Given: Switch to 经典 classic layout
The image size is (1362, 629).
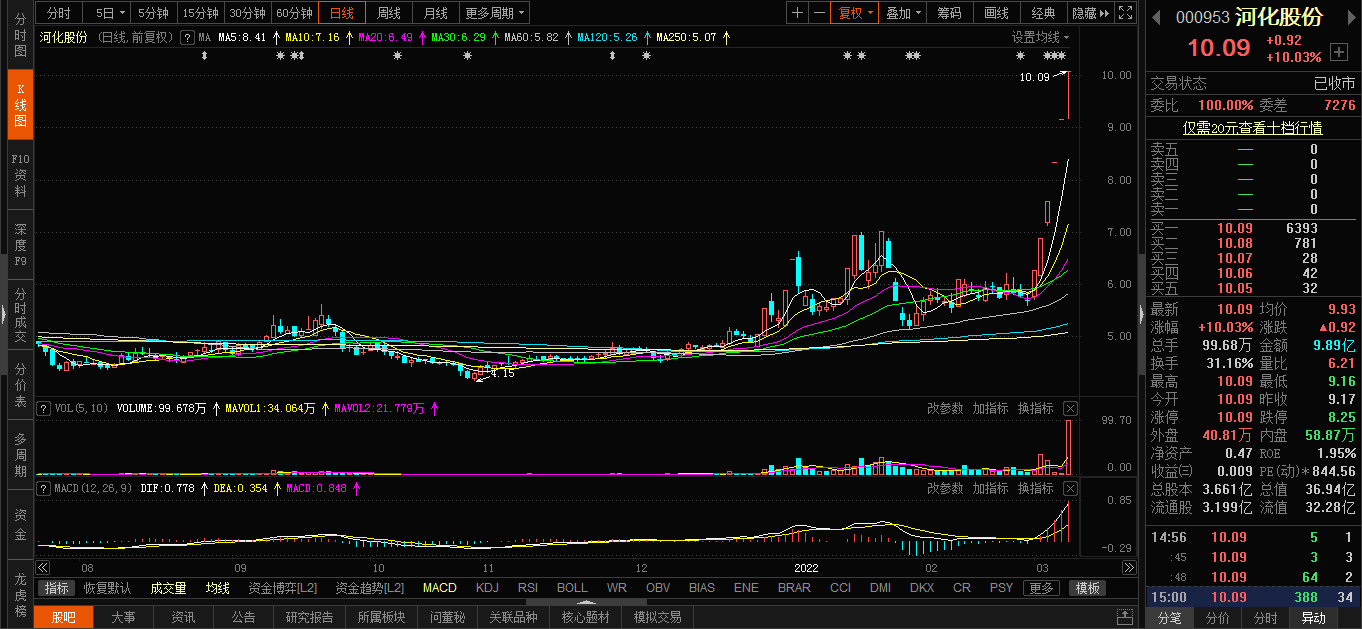Looking at the screenshot, I should coord(1043,13).
